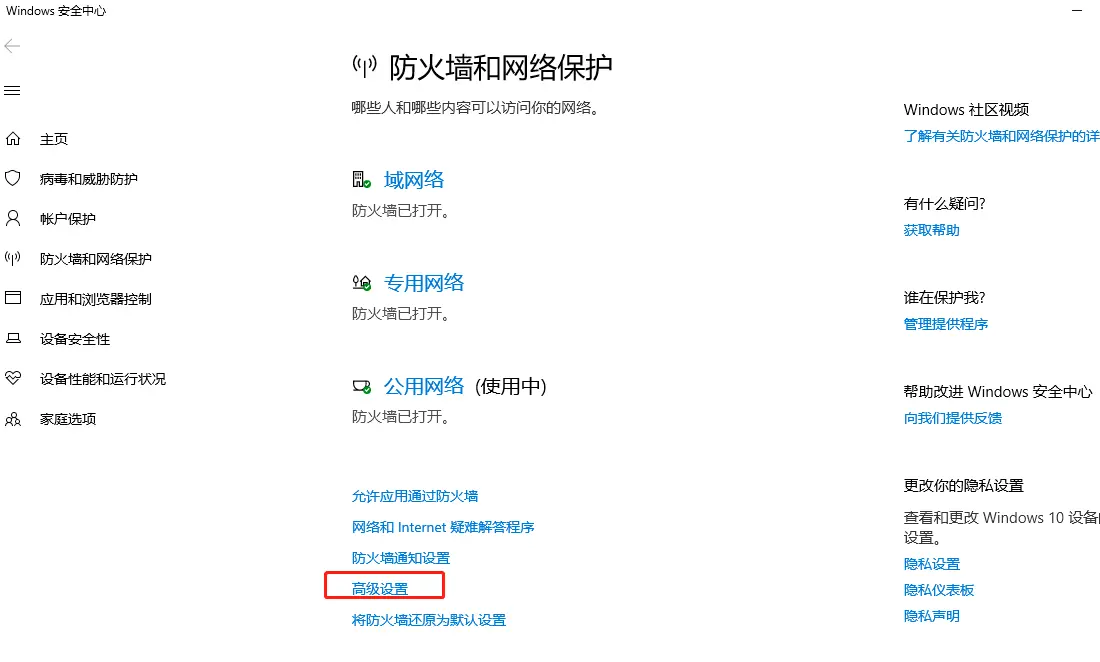Click the family icon for 家庭选项
Image resolution: width=1100 pixels, height=662 pixels.
[x=13, y=419]
